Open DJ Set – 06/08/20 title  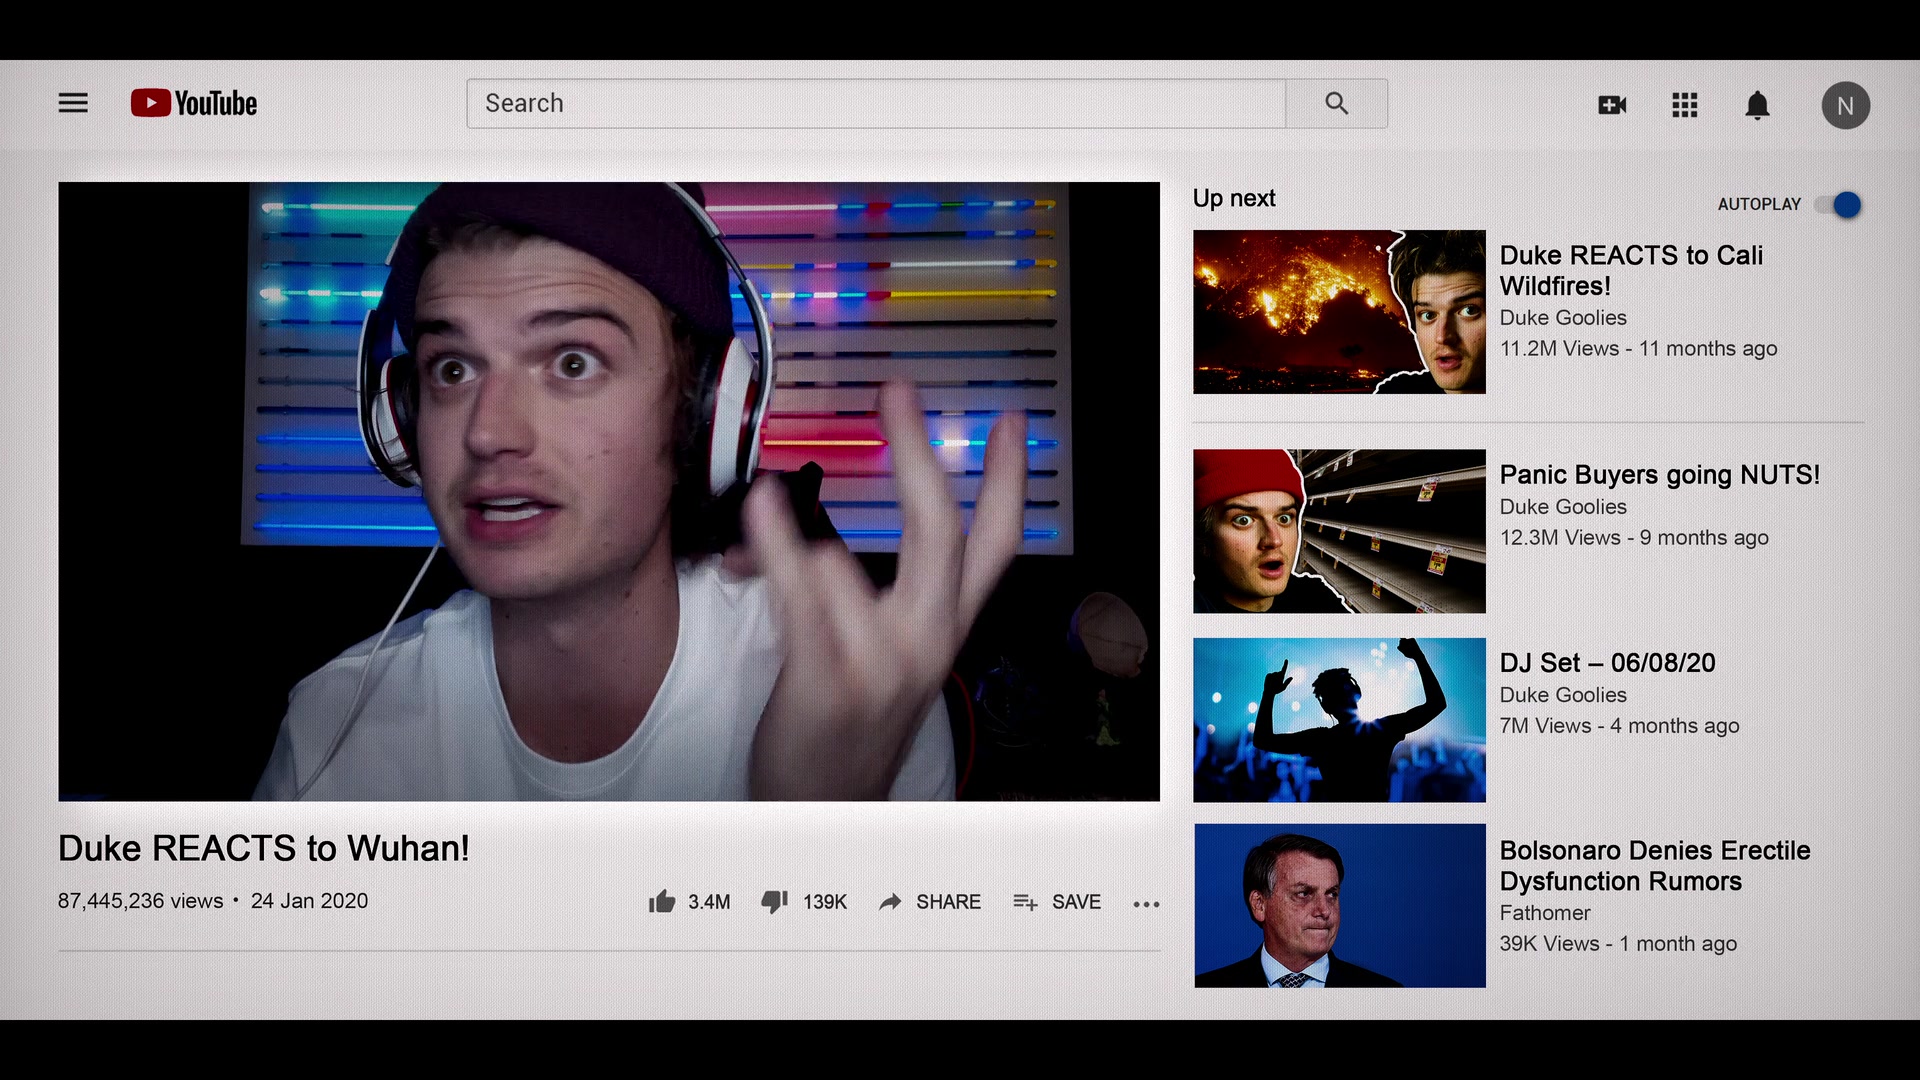point(1607,662)
